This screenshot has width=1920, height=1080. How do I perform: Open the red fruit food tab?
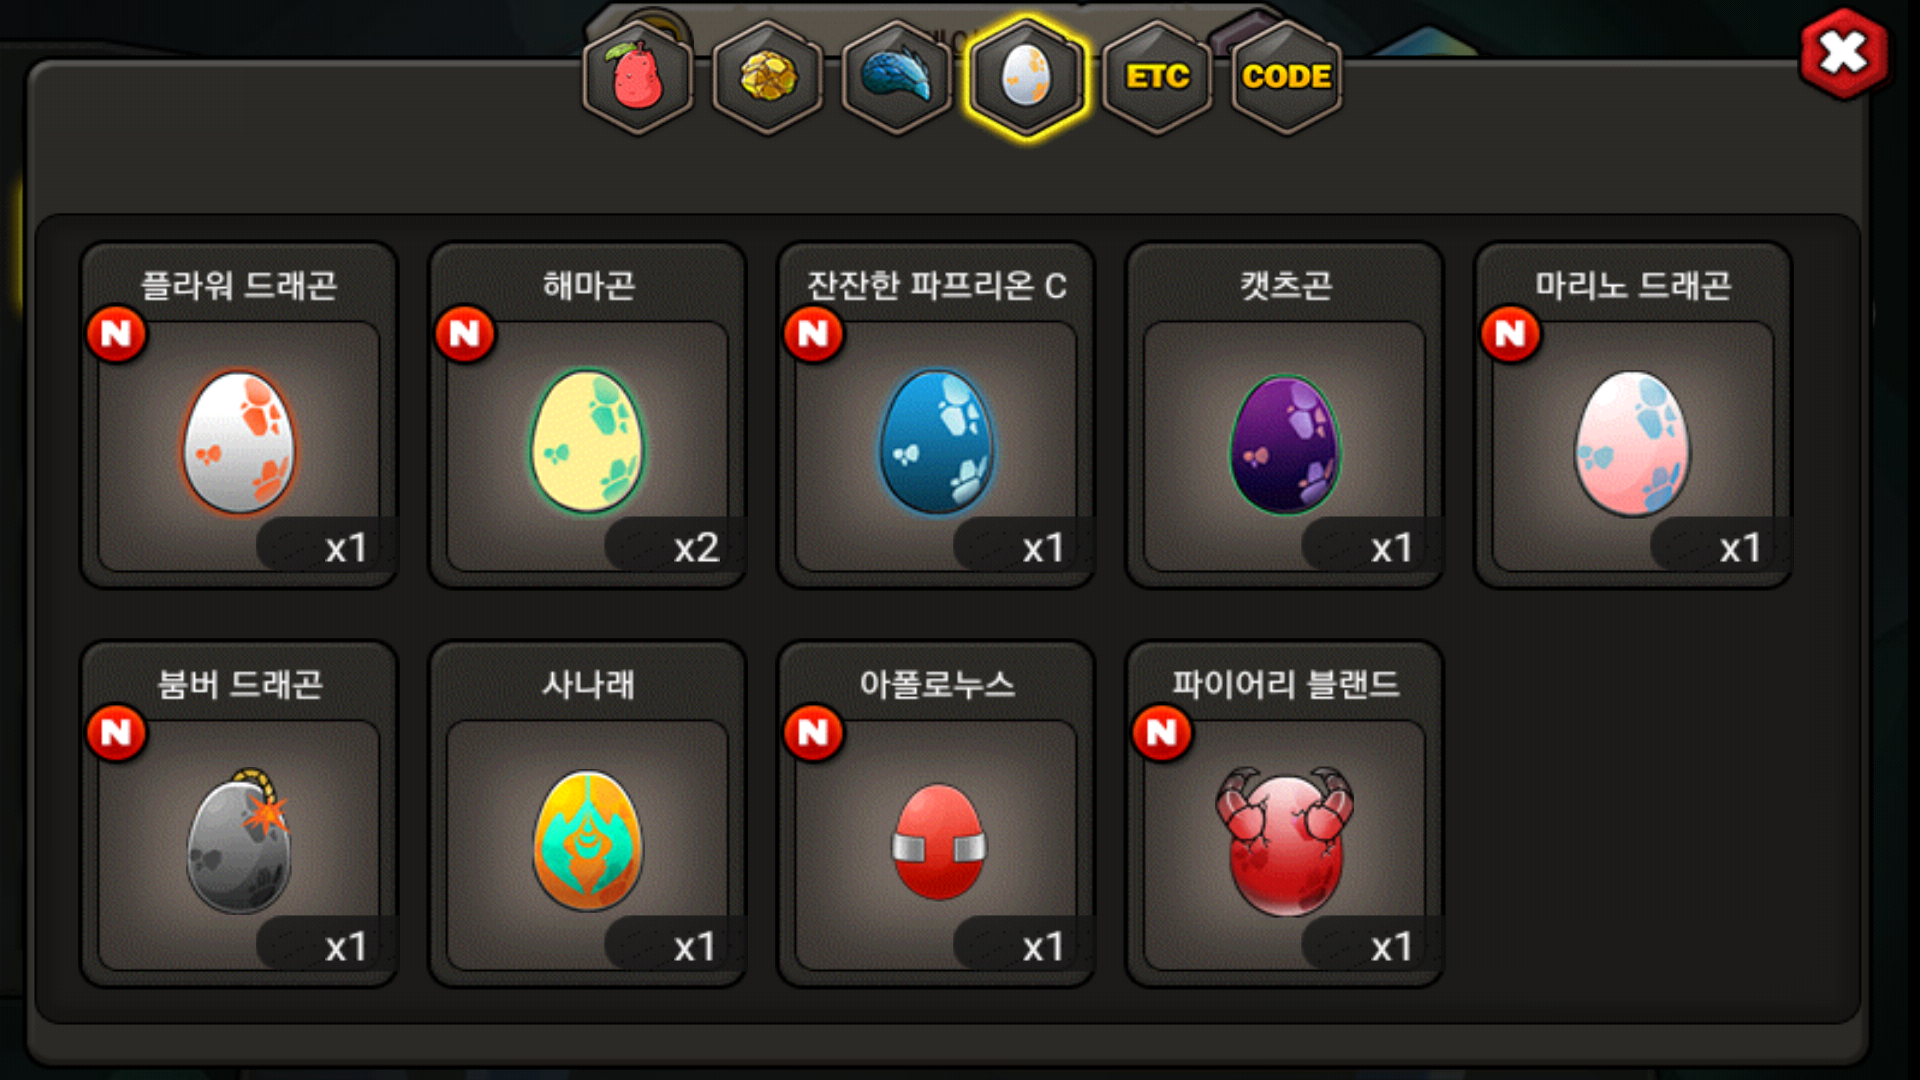[638, 77]
